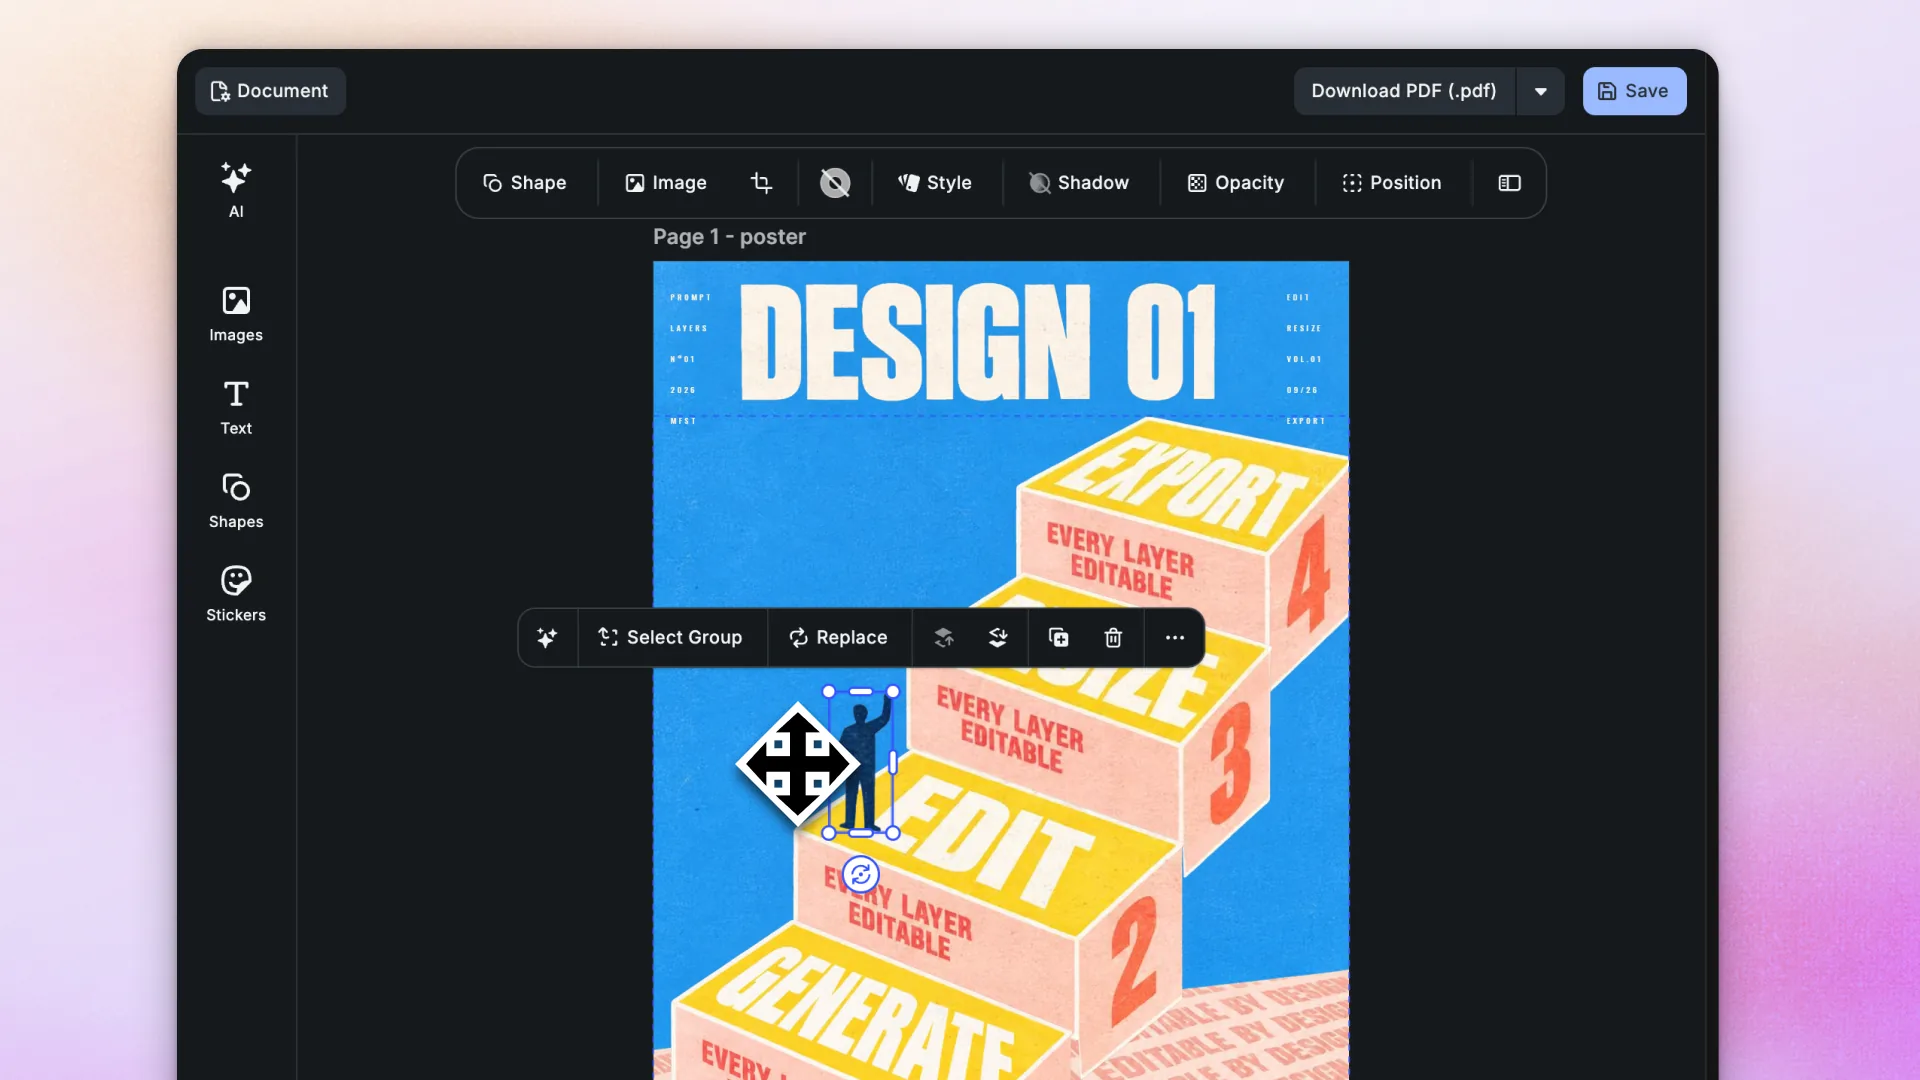Click the AI sparkle in floating toolbar
The height and width of the screenshot is (1080, 1920).
(x=547, y=638)
